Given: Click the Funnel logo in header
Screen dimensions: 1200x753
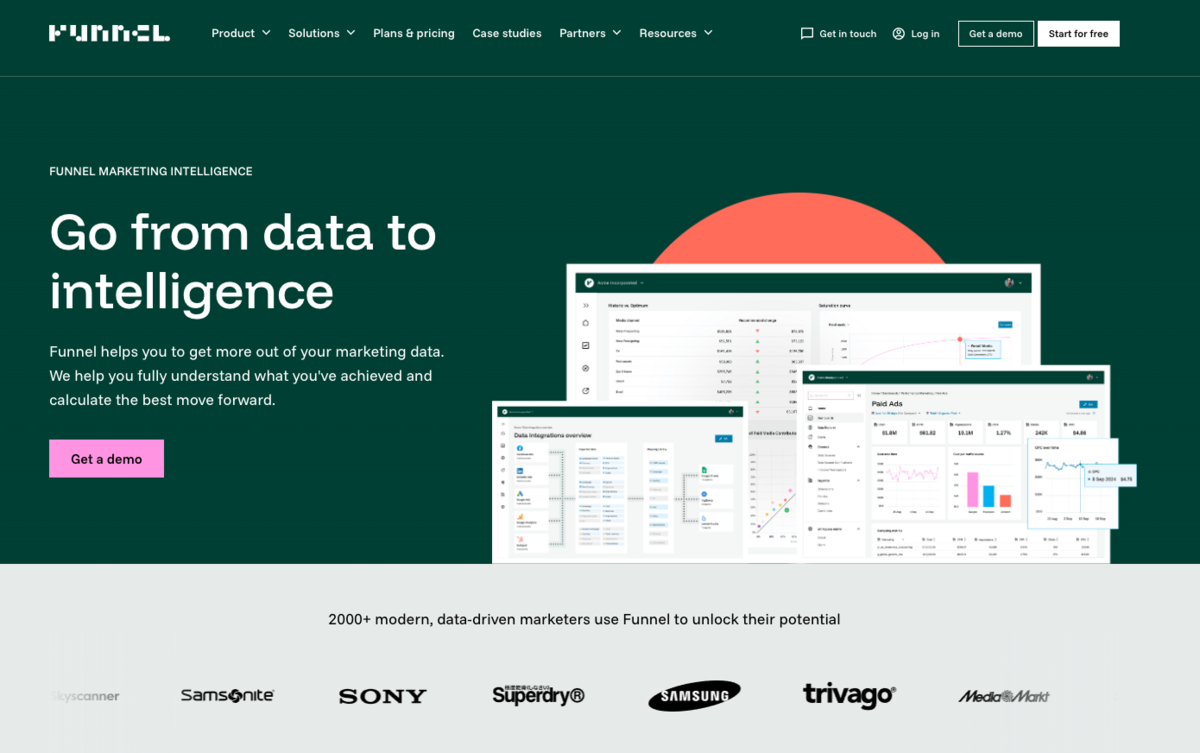Looking at the screenshot, I should pyautogui.click(x=109, y=33).
